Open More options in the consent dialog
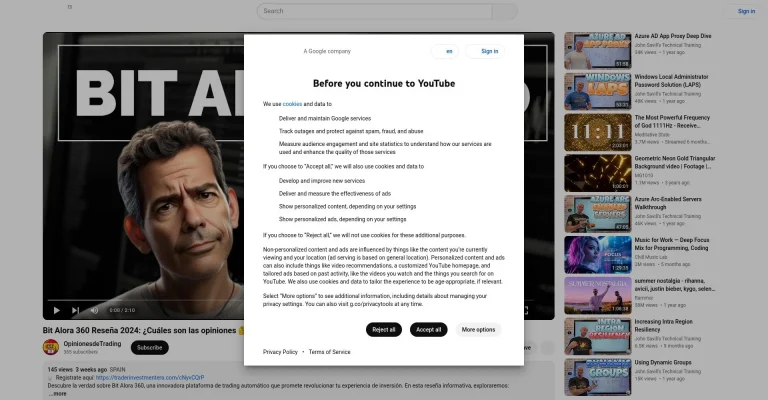Viewport: 768px width, 400px height. click(478, 329)
